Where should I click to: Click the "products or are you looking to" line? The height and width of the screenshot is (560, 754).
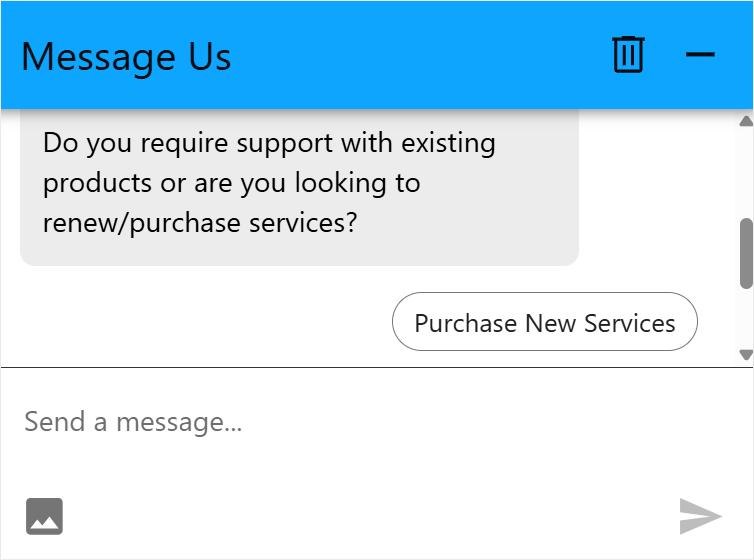231,183
